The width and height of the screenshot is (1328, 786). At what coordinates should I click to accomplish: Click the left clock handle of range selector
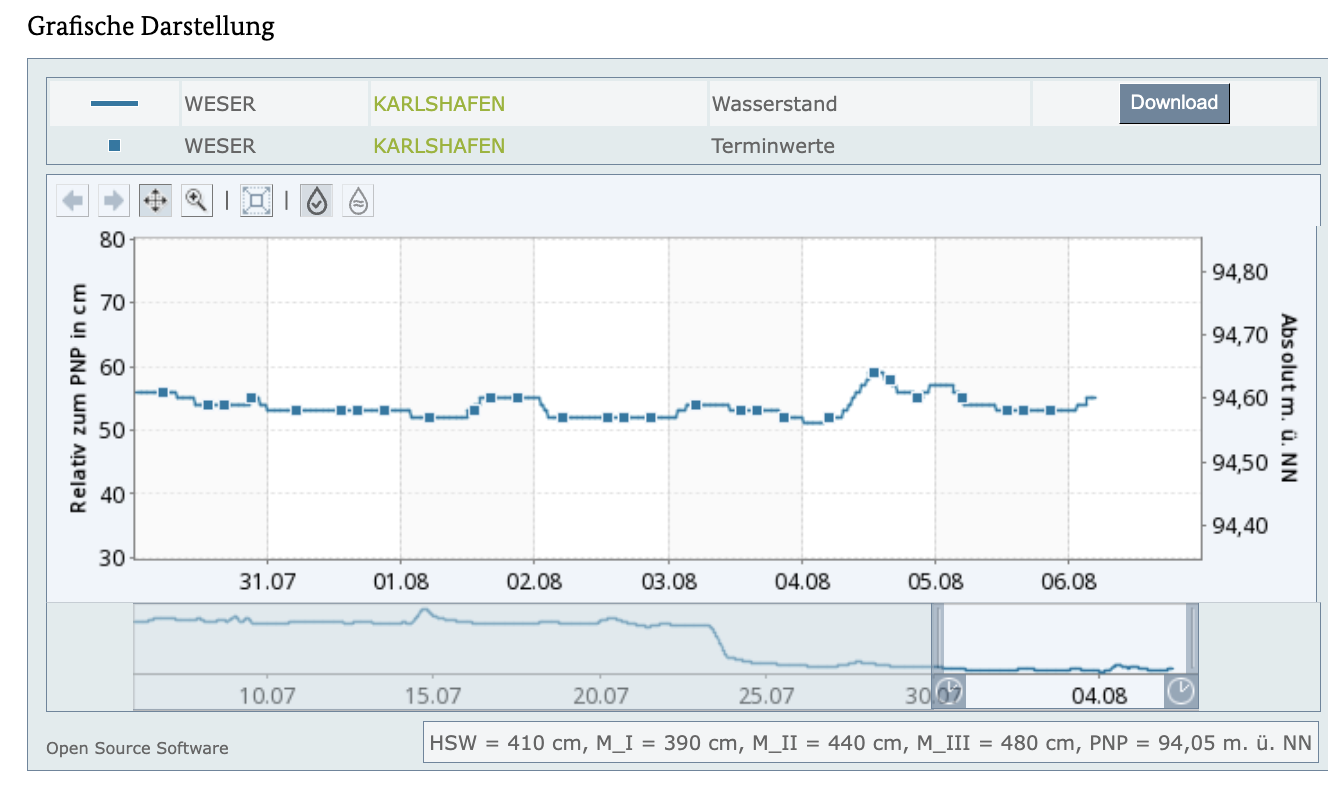pos(950,690)
